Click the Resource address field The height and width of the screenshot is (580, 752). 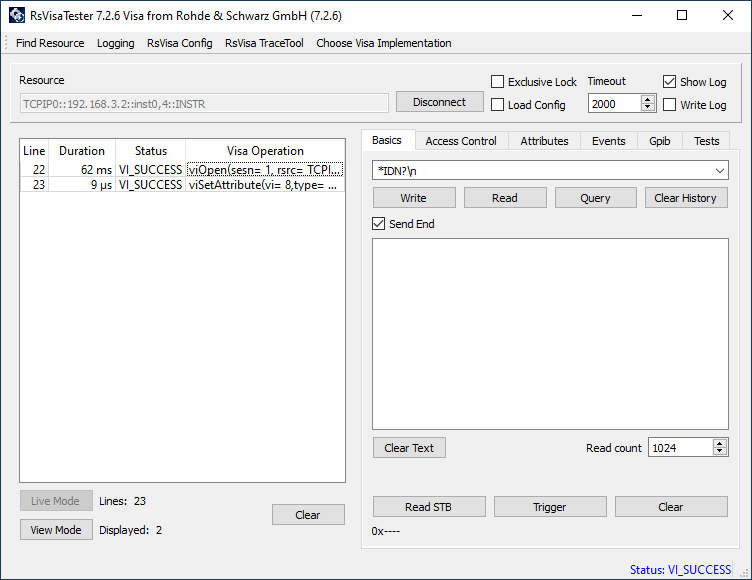click(x=204, y=104)
